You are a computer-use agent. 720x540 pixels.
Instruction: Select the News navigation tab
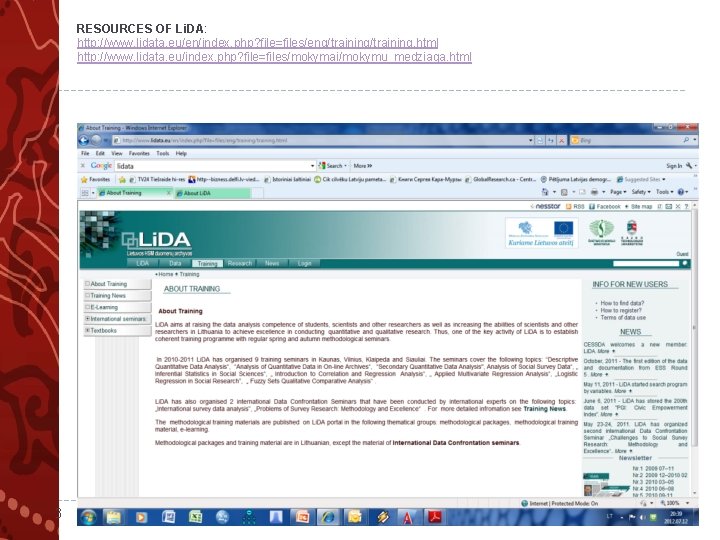pyautogui.click(x=272, y=263)
